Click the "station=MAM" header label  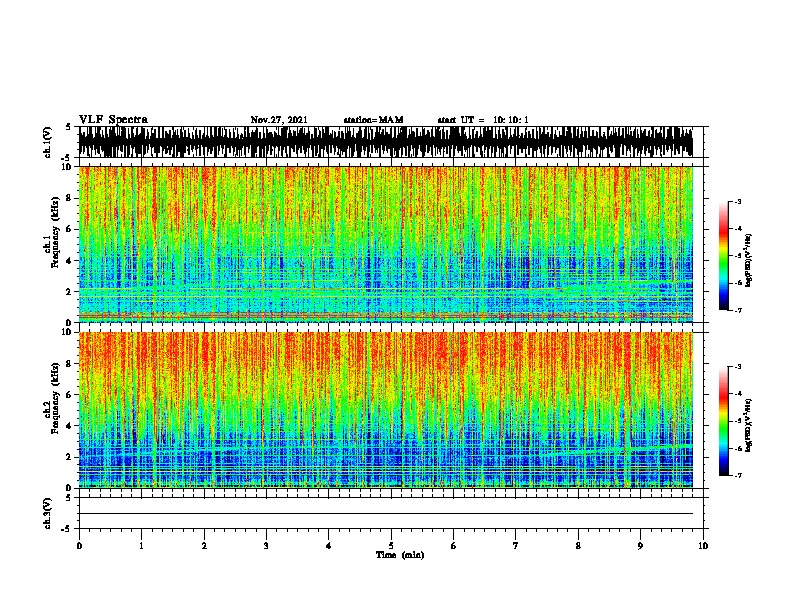coord(373,120)
